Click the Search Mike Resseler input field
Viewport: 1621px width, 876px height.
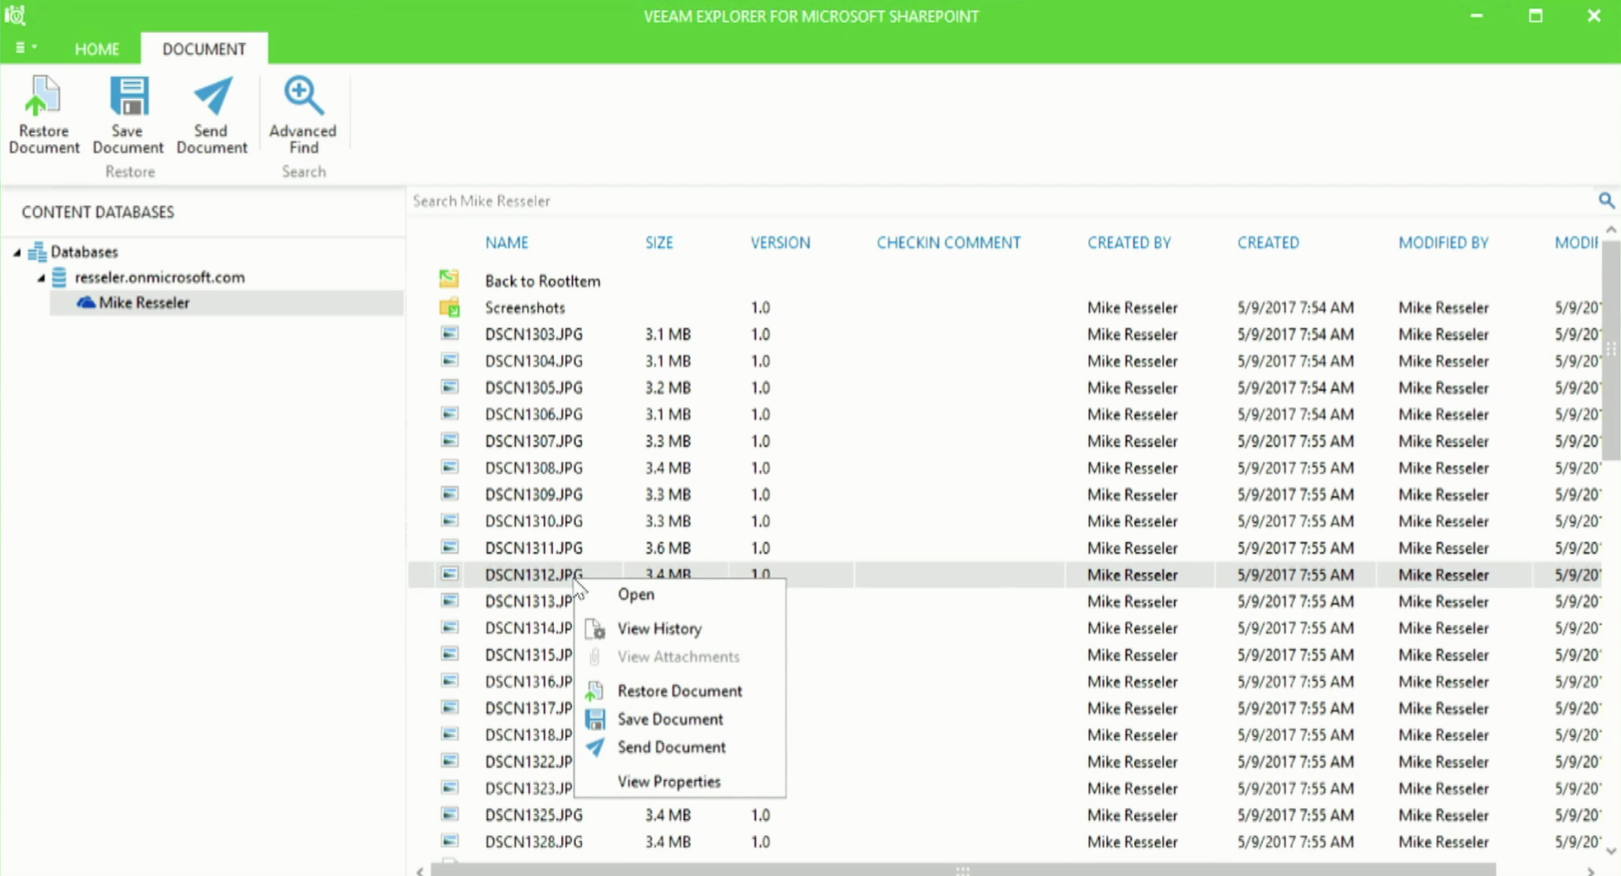pos(1000,201)
